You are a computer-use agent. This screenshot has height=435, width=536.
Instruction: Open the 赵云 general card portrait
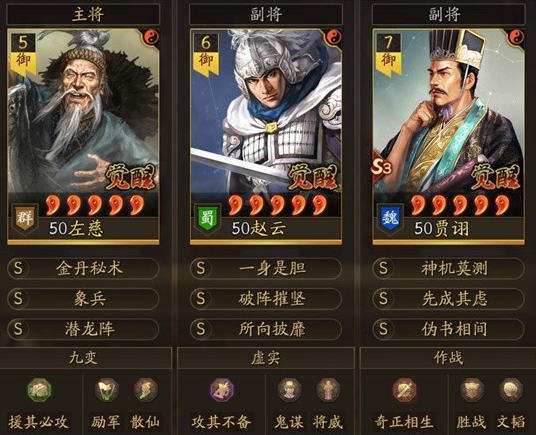266,111
